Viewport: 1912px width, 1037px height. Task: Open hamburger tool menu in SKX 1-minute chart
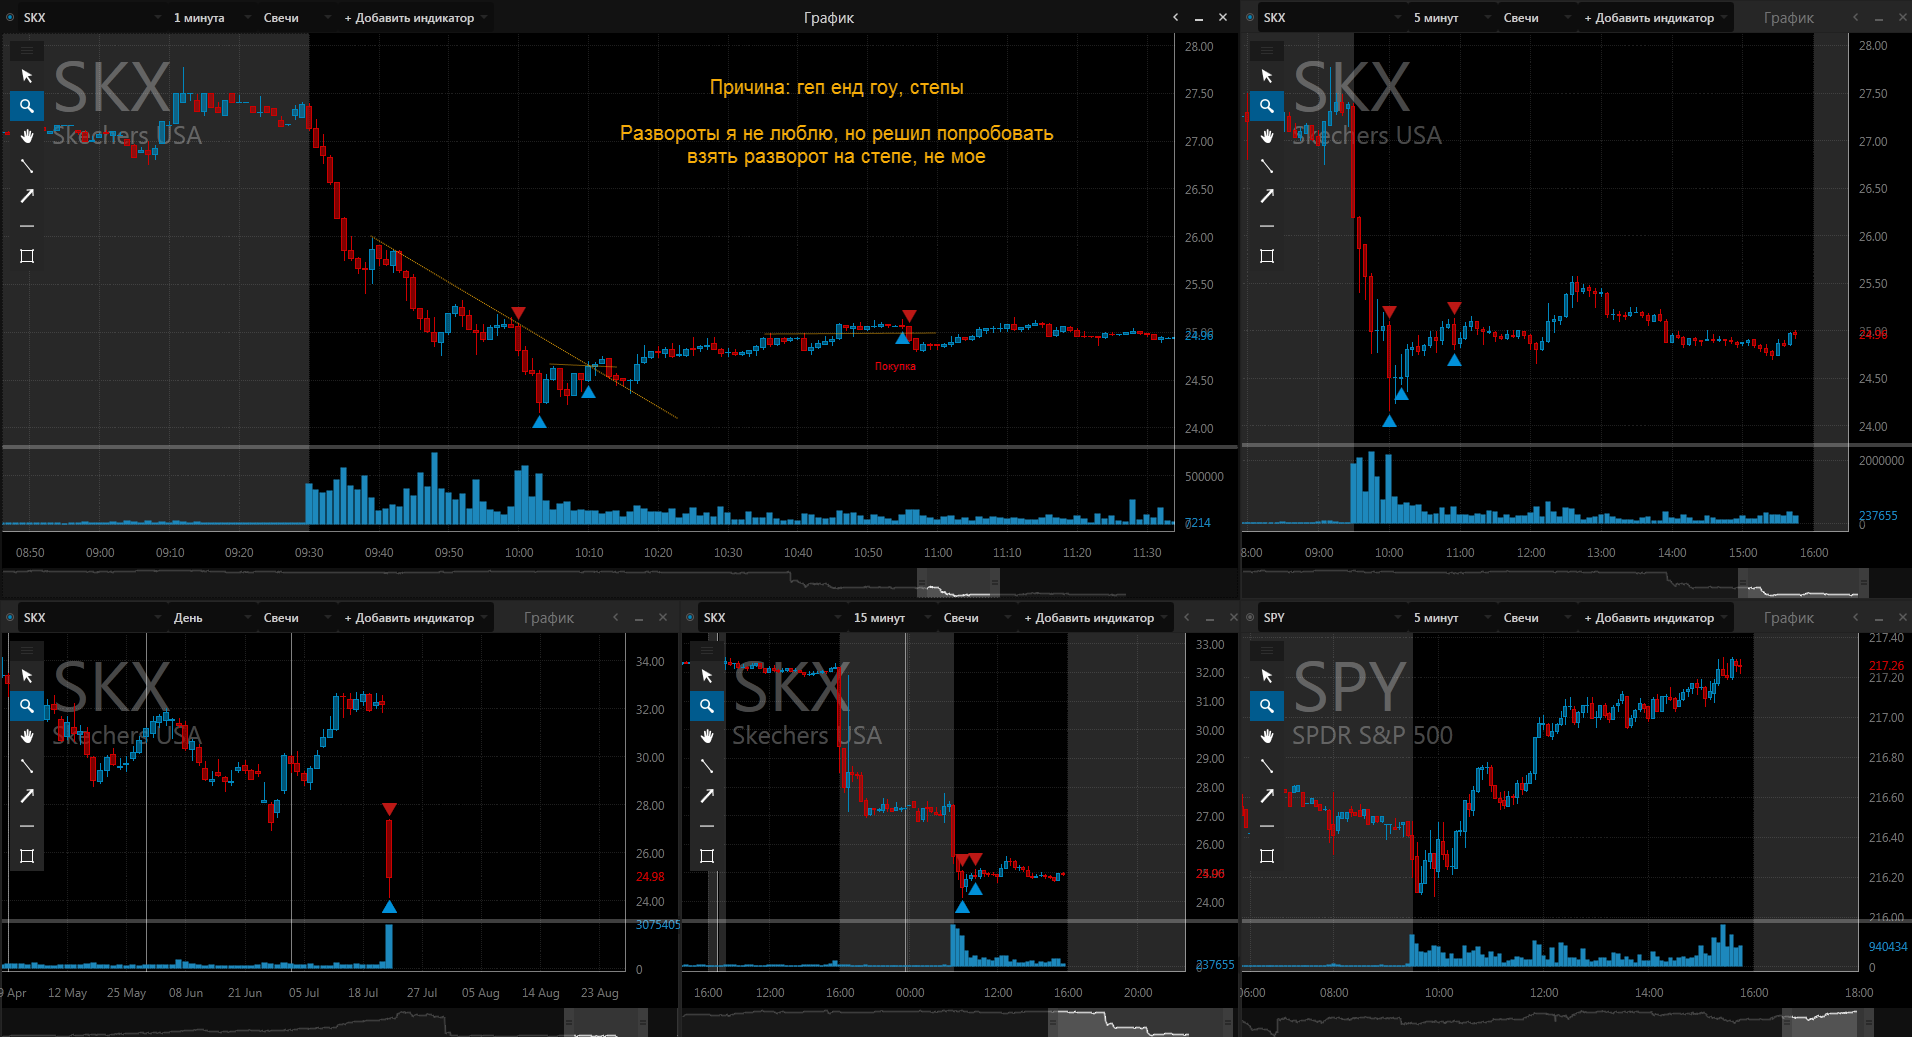click(27, 50)
